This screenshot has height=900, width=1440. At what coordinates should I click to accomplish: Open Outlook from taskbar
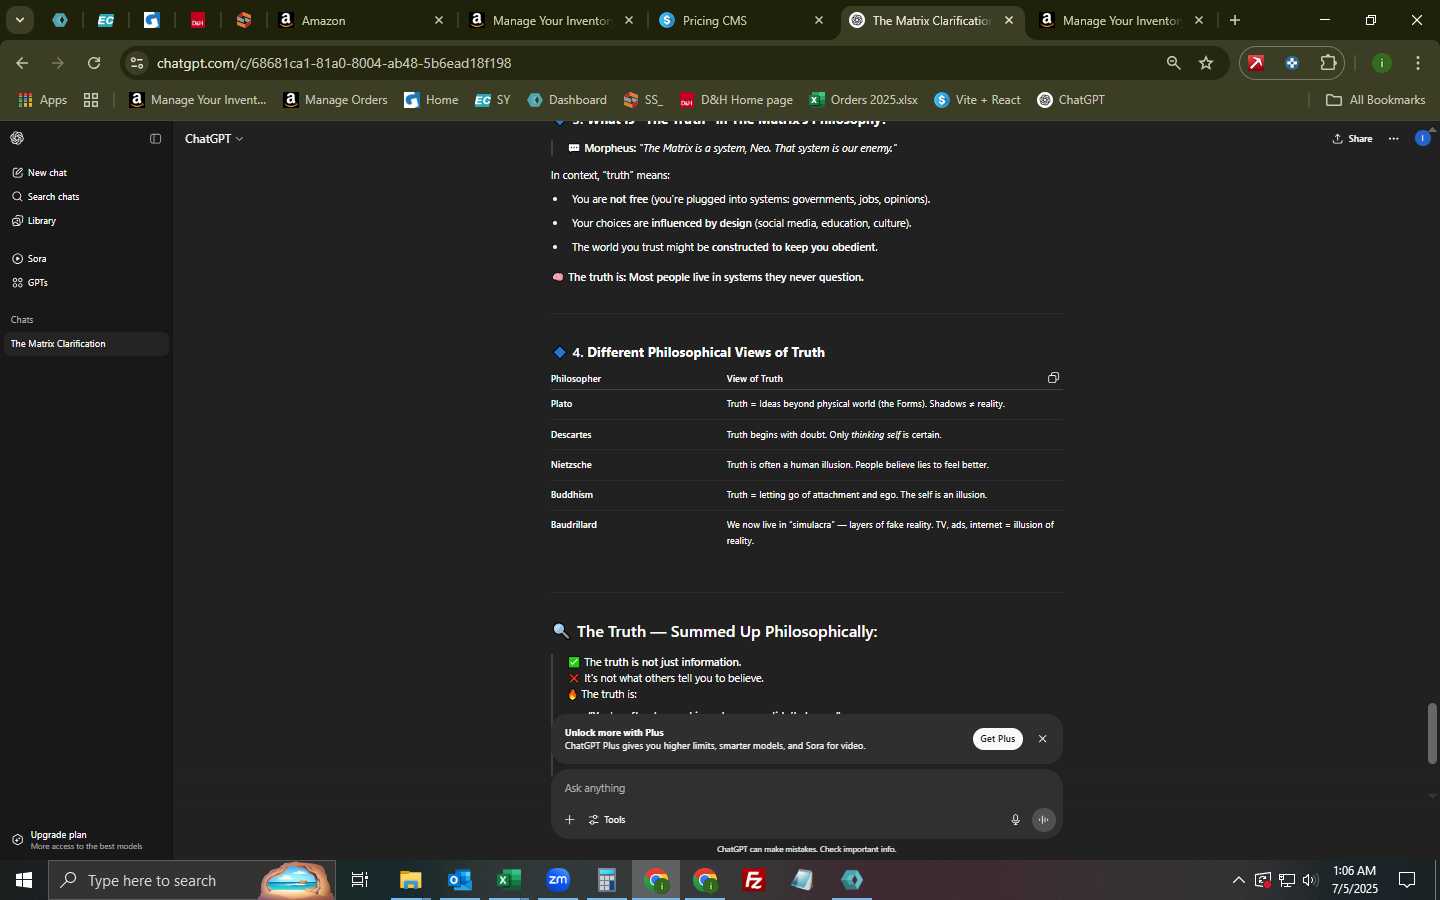tap(460, 880)
